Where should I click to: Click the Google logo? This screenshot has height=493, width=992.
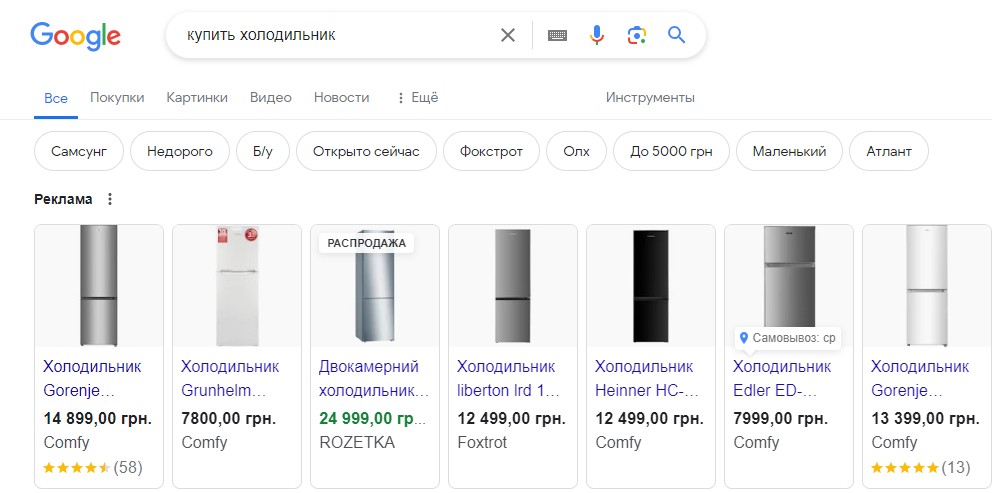[76, 36]
